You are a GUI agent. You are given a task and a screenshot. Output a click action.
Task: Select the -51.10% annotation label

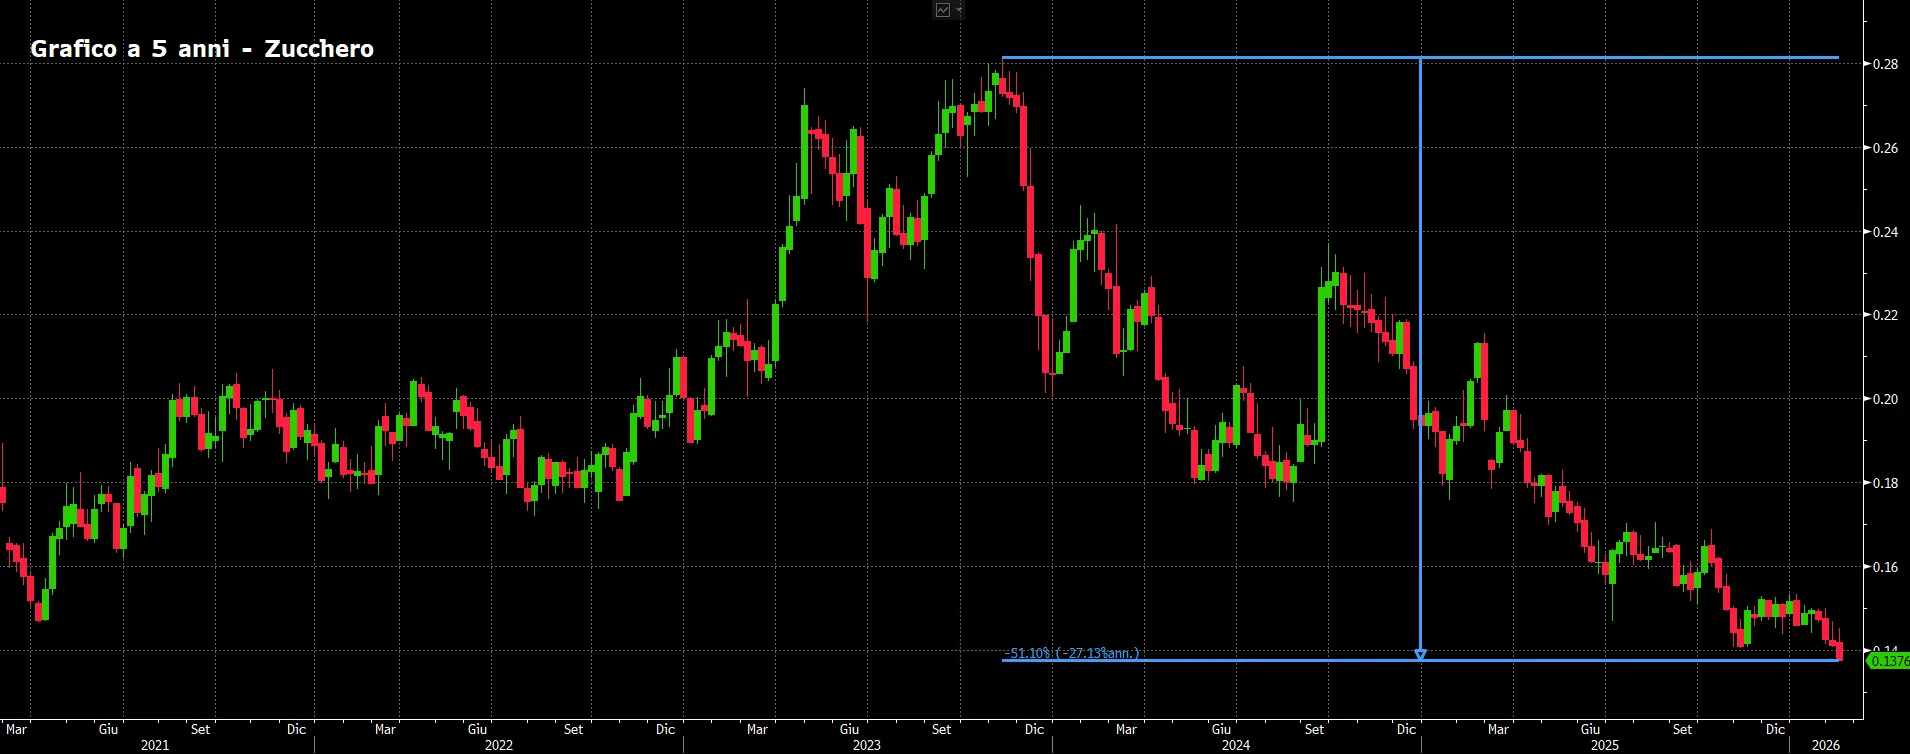click(x=1070, y=653)
